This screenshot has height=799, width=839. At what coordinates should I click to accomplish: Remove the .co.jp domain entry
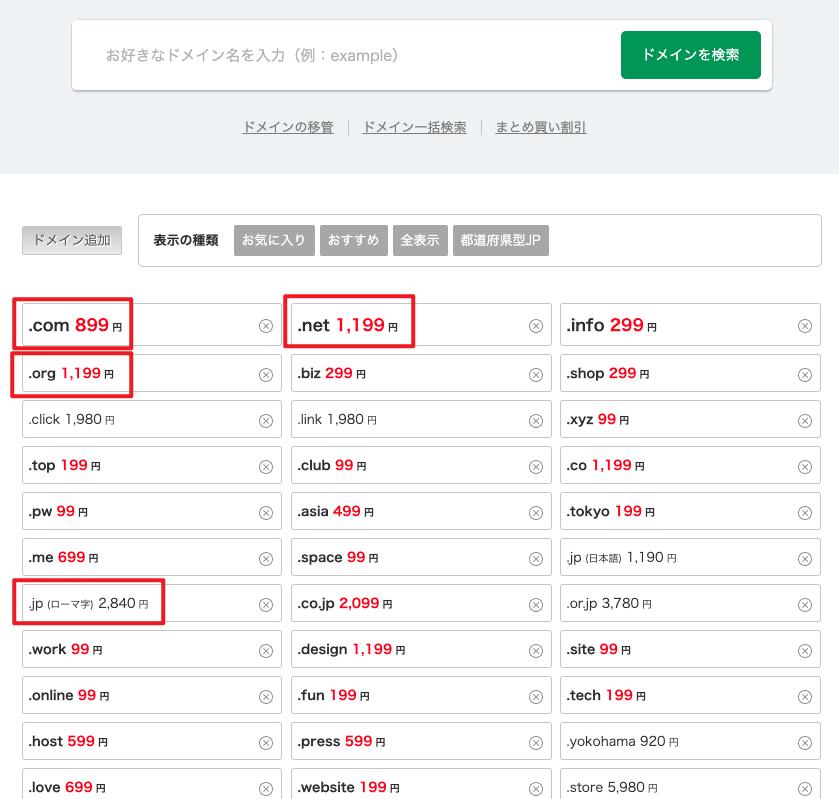tap(536, 603)
